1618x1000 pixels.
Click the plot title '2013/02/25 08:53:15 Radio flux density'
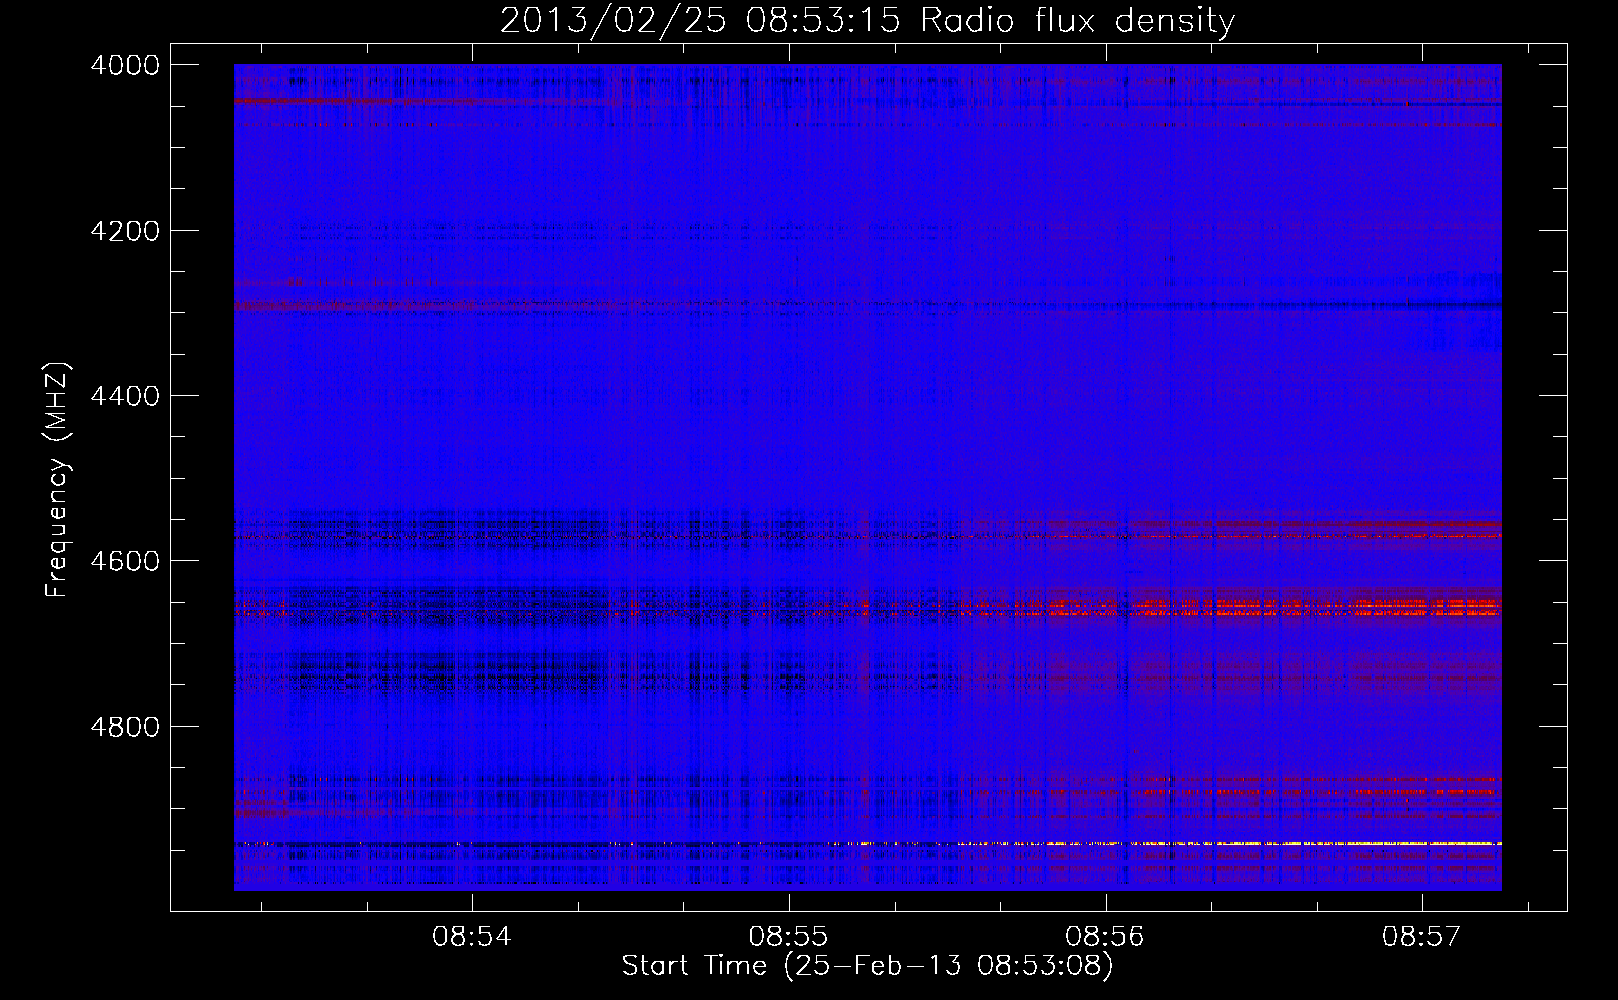[x=867, y=20]
